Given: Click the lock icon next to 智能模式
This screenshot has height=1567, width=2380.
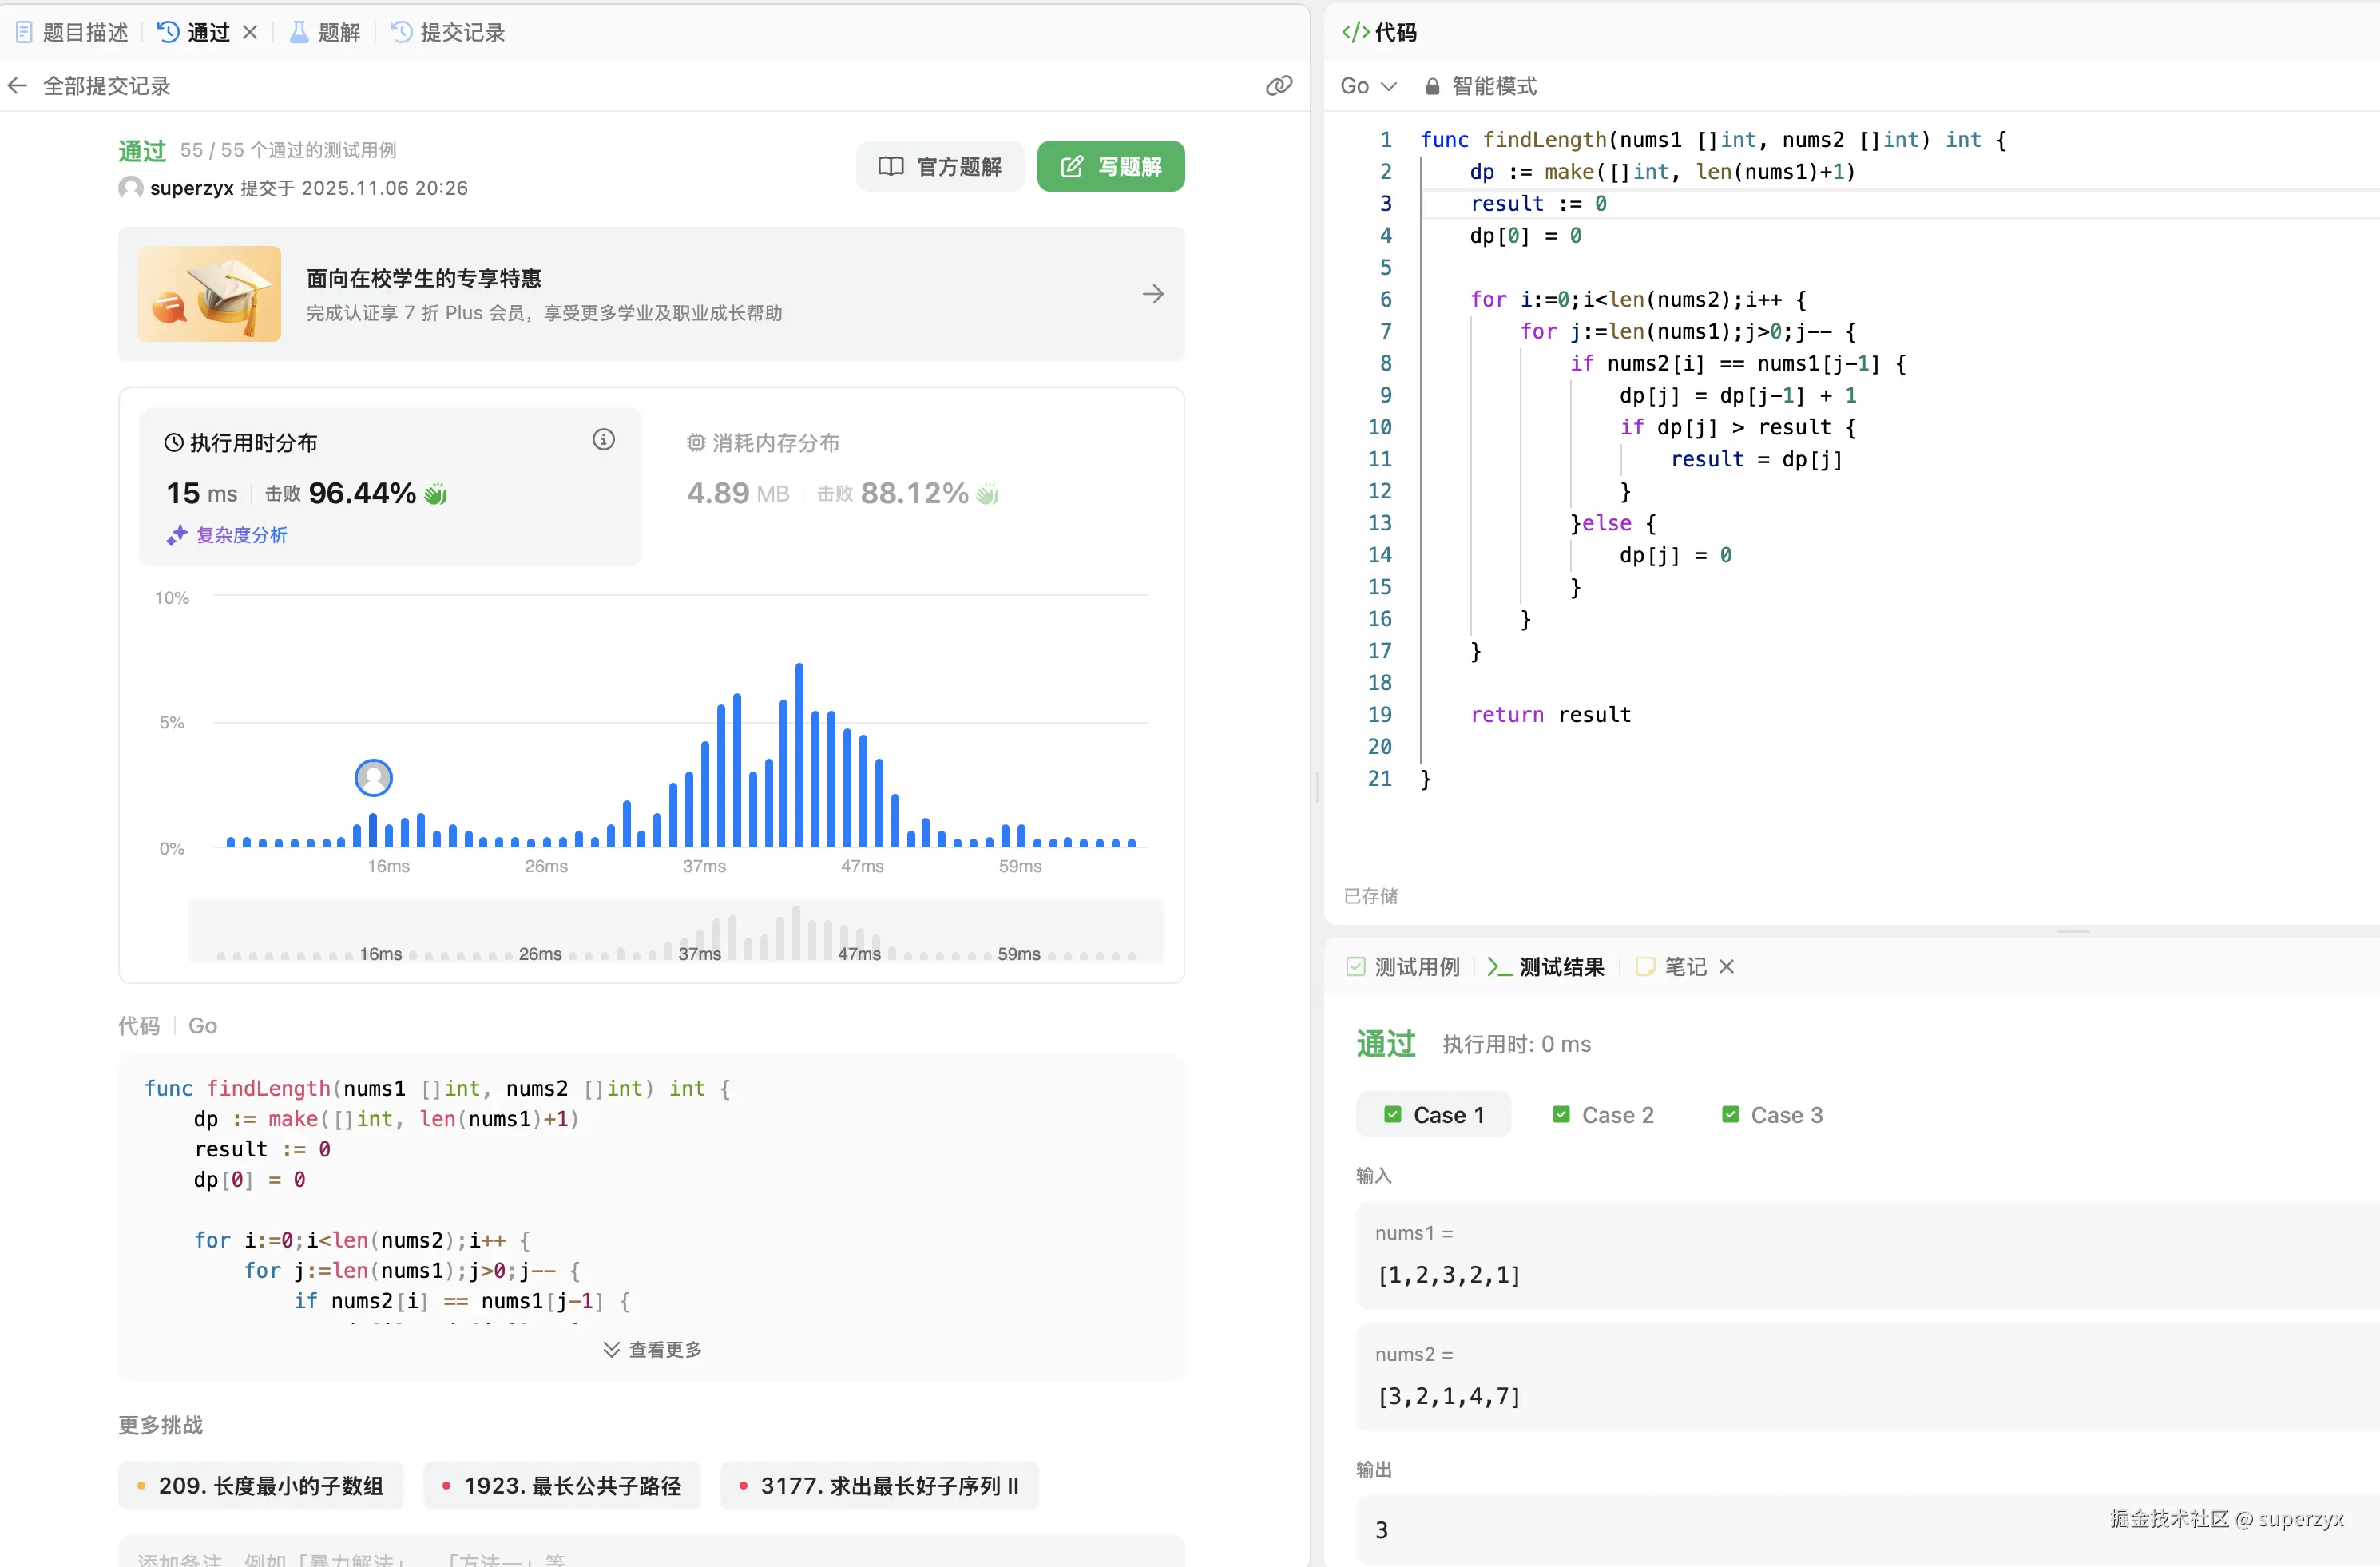Looking at the screenshot, I should (1432, 87).
